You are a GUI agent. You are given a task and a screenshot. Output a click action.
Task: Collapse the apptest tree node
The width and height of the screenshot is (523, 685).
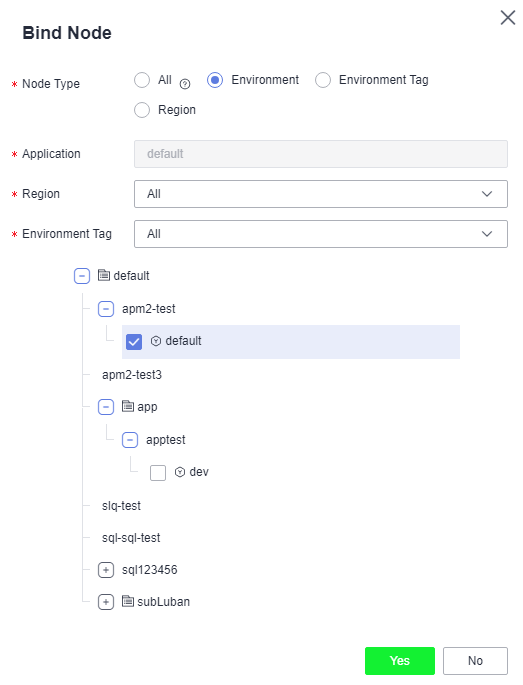pos(130,440)
